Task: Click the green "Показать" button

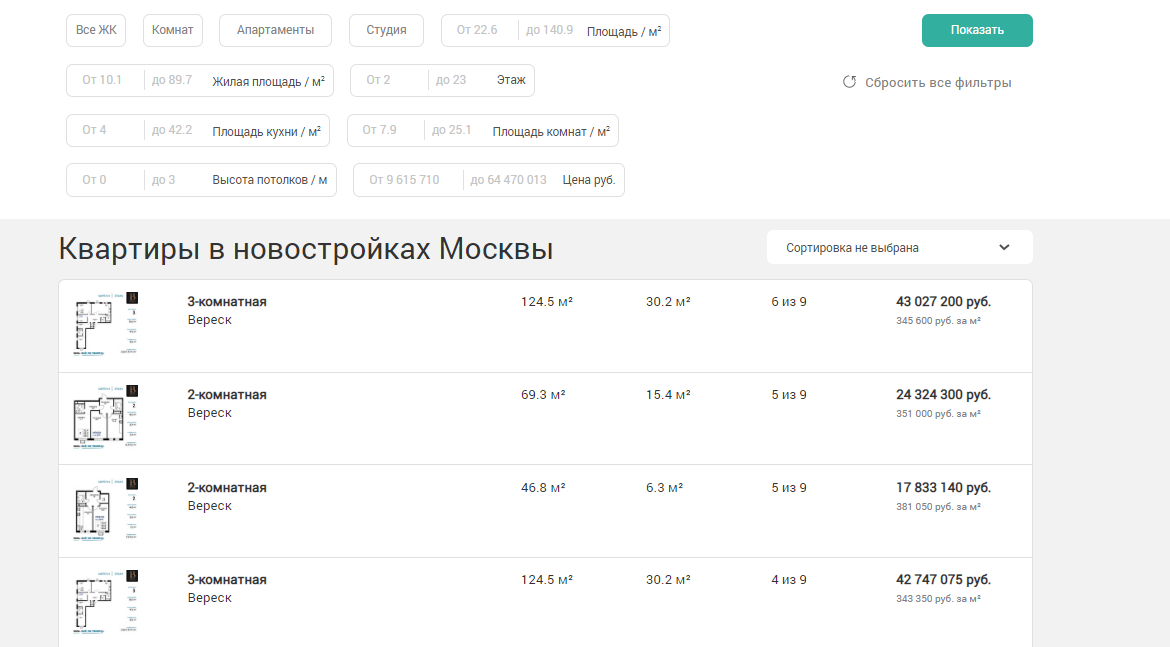Action: (976, 30)
